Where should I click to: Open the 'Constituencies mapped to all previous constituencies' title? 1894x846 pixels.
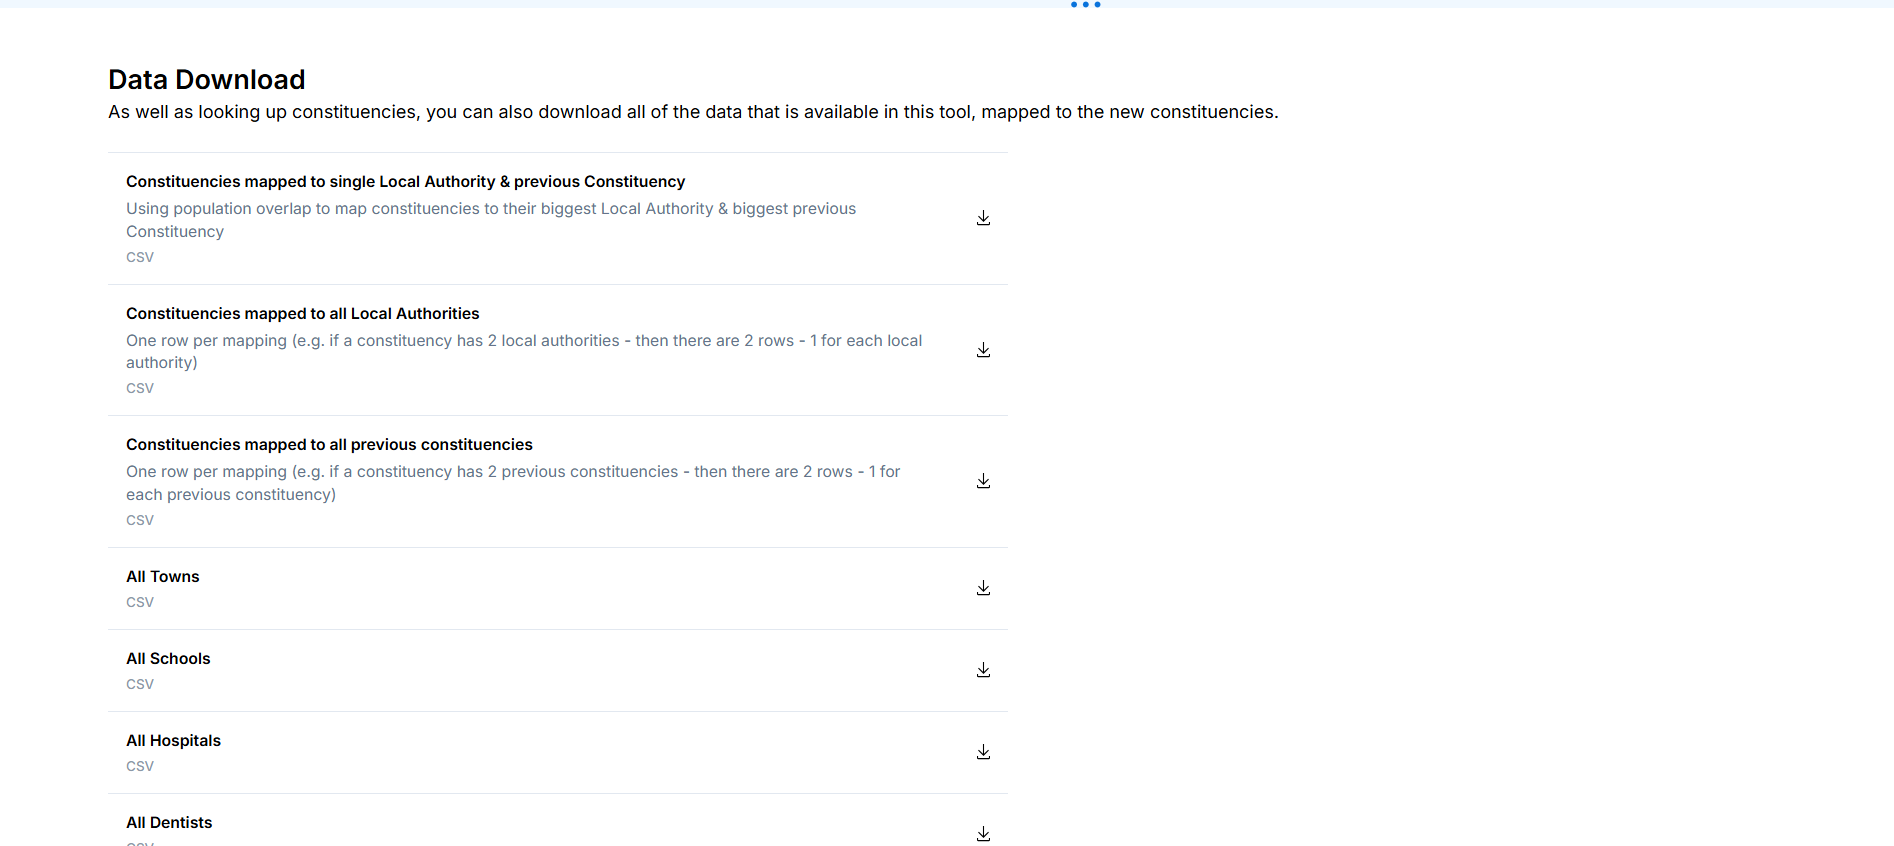coord(329,445)
